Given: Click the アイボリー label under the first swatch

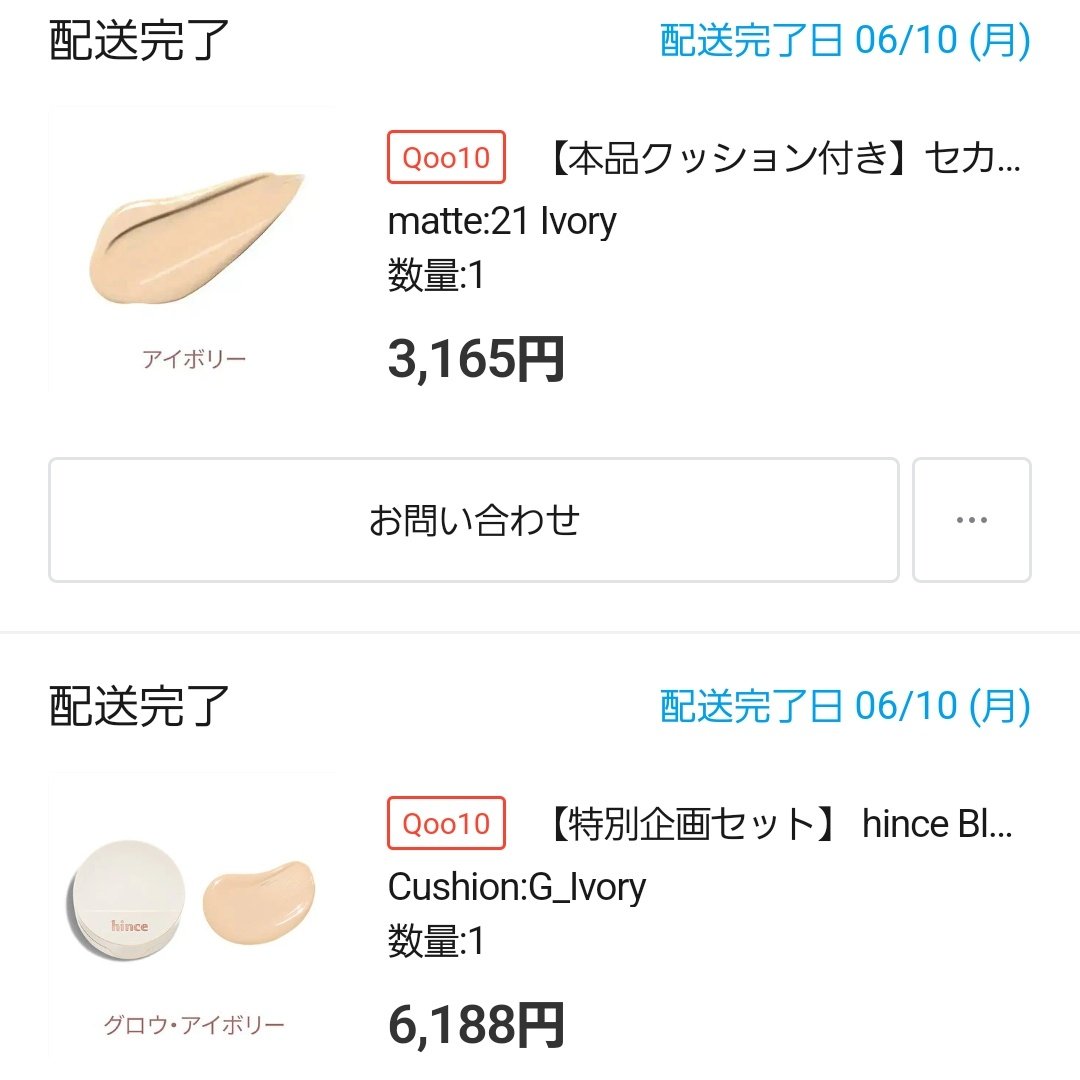Looking at the screenshot, I should [194, 359].
